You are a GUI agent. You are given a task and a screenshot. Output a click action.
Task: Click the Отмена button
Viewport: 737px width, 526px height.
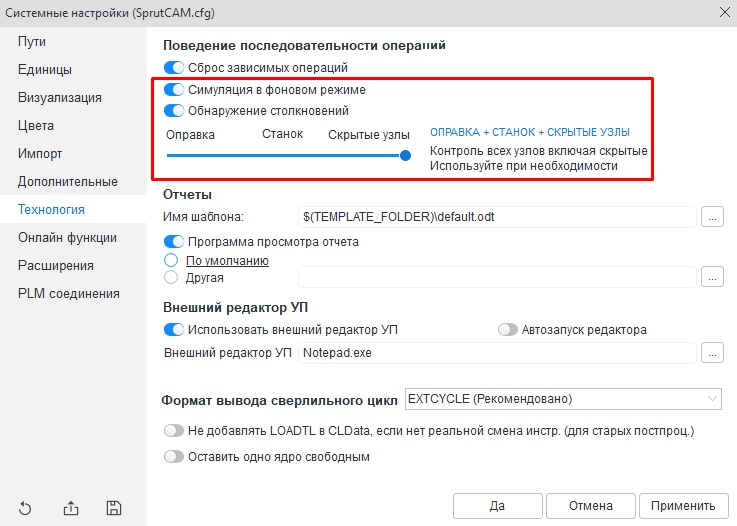(590, 506)
